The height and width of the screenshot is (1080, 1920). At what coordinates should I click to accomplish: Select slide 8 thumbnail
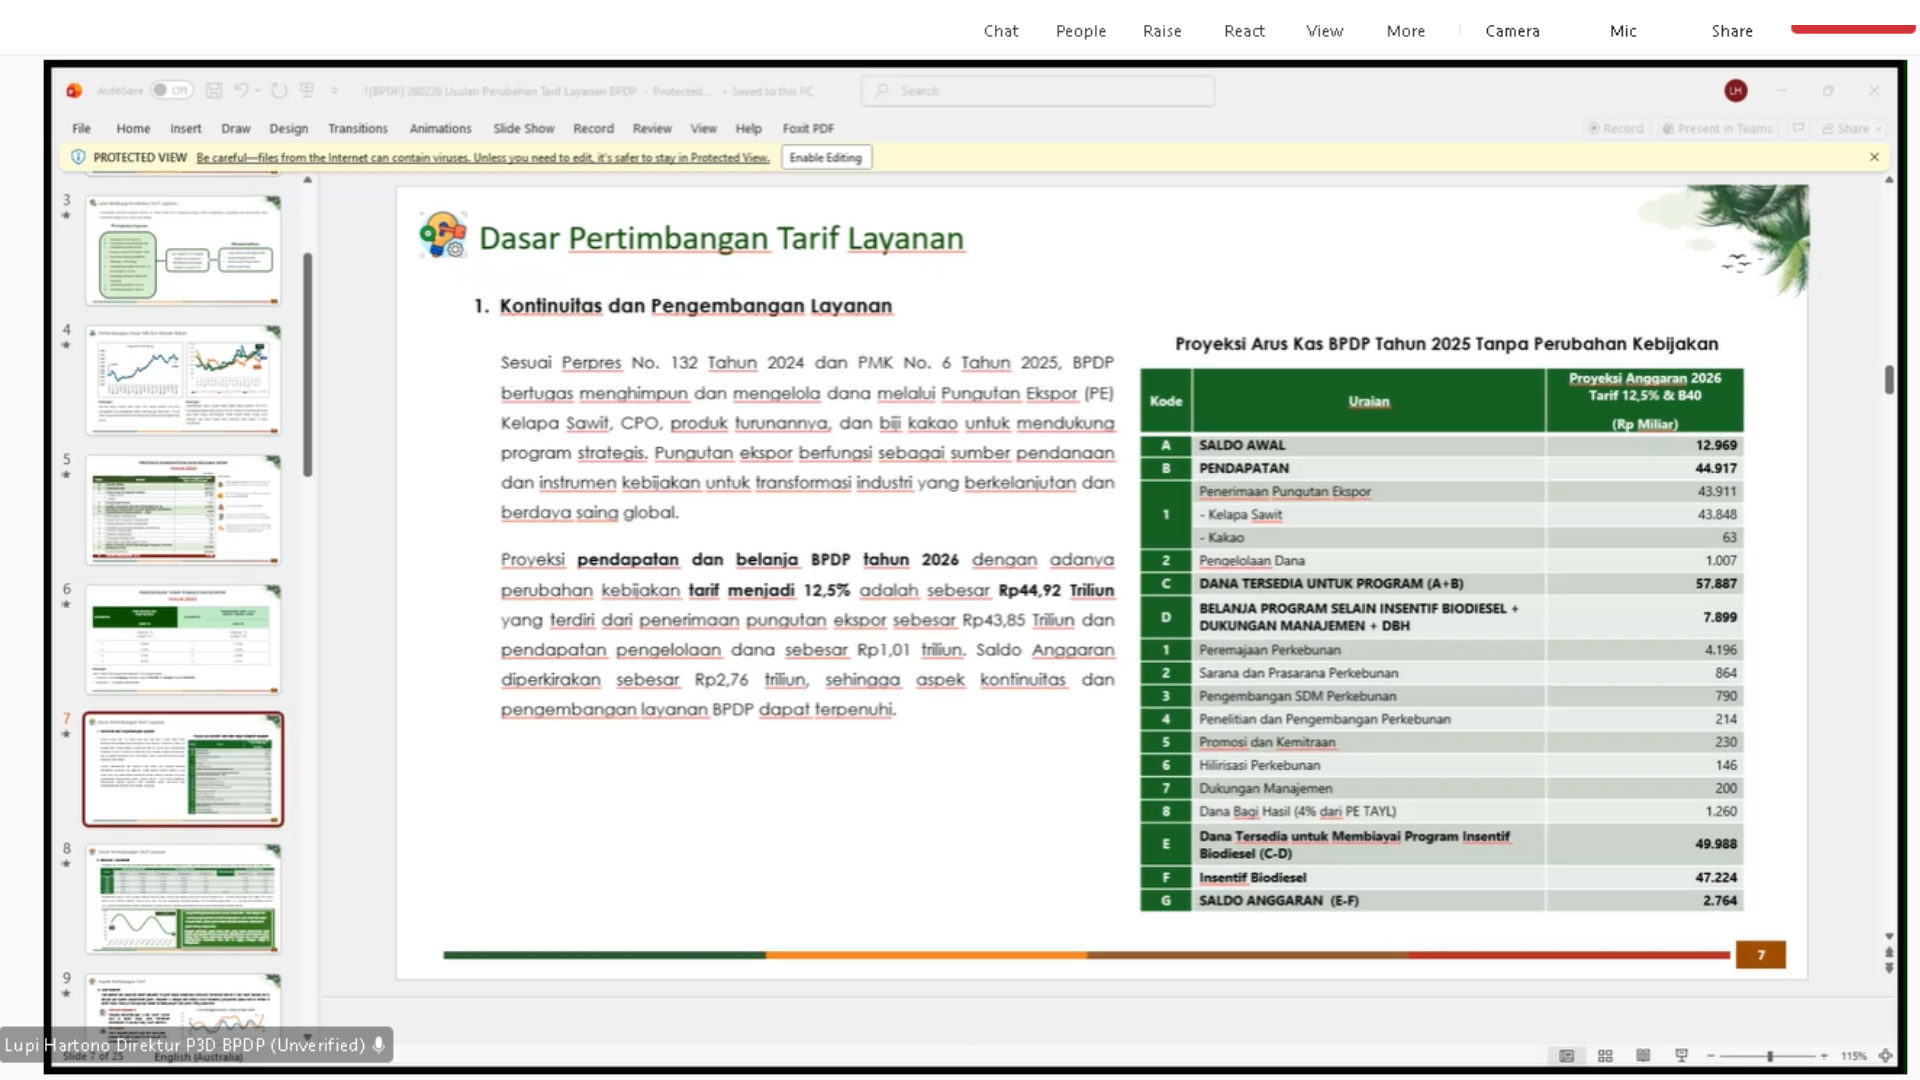click(183, 898)
